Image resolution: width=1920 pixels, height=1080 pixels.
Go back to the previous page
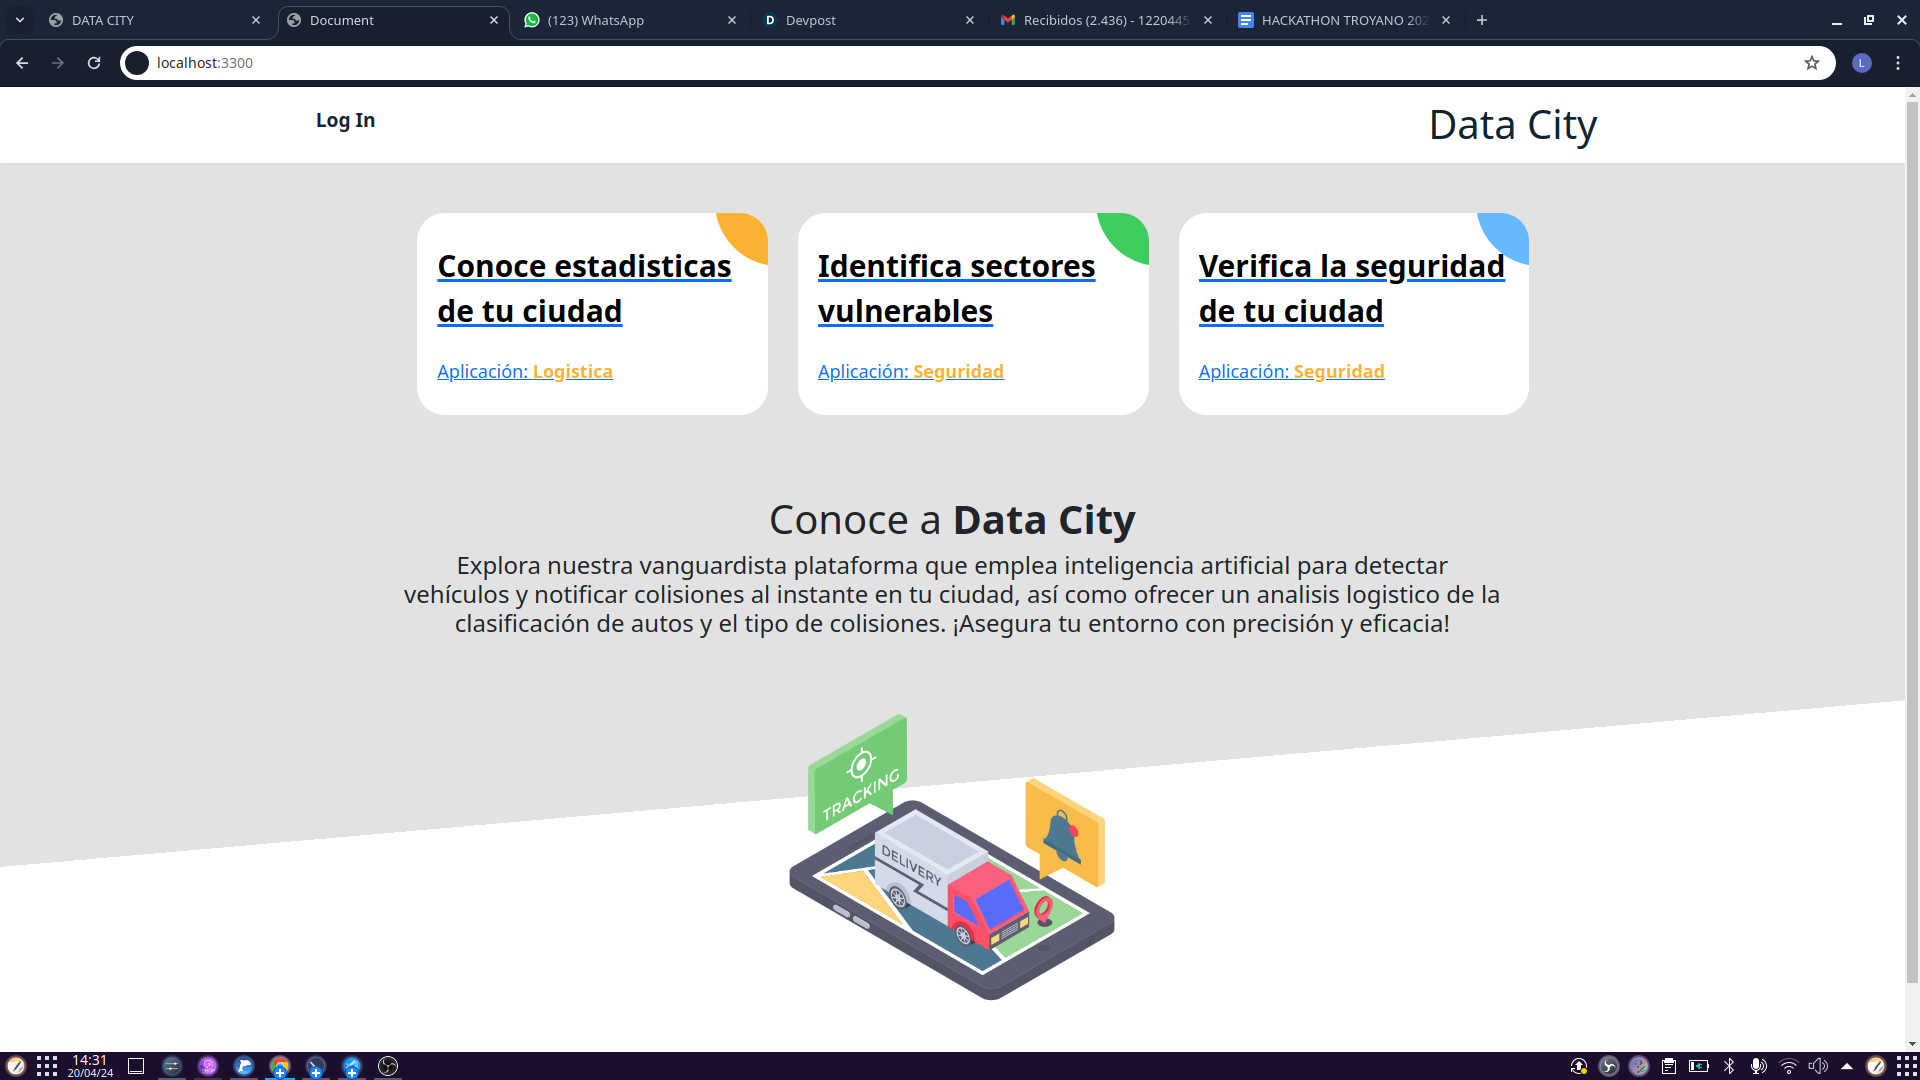(x=22, y=63)
